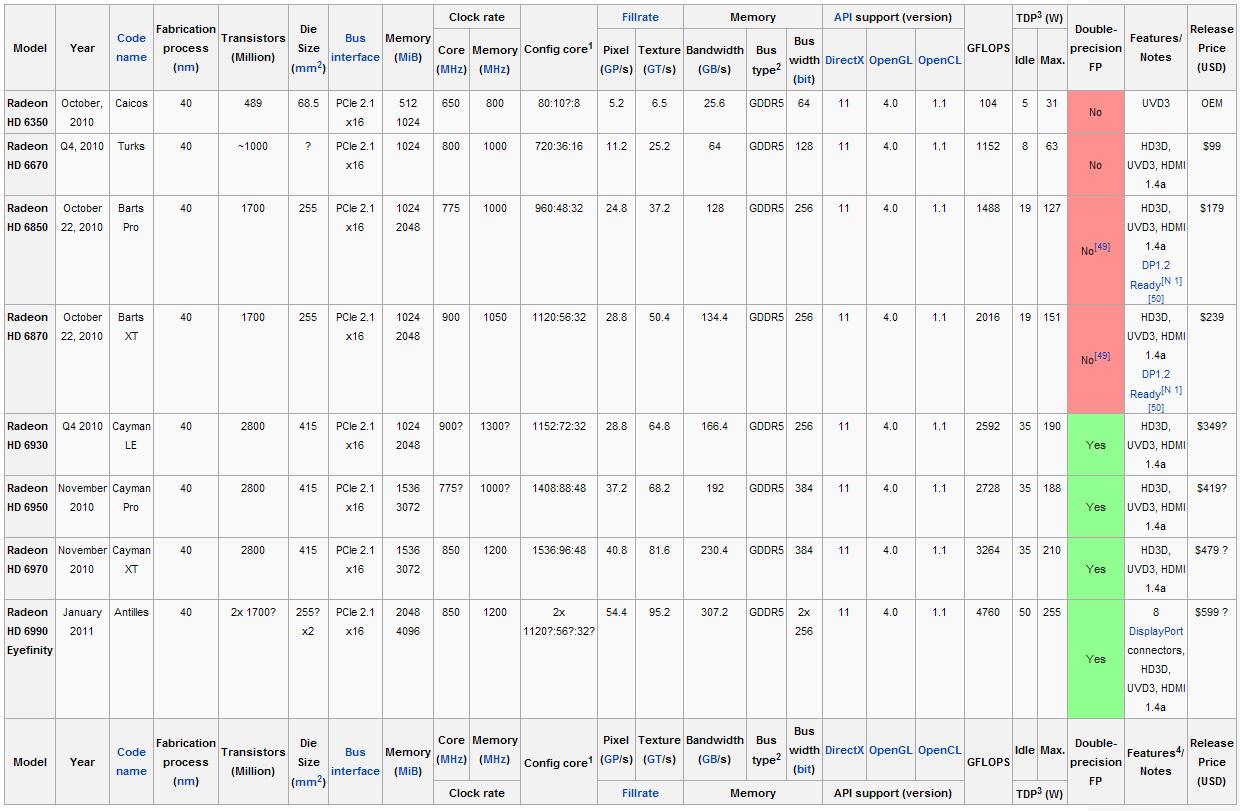This screenshot has height=811, width=1240.
Task: Click the 1488 GFLOPS value
Action: 987,209
